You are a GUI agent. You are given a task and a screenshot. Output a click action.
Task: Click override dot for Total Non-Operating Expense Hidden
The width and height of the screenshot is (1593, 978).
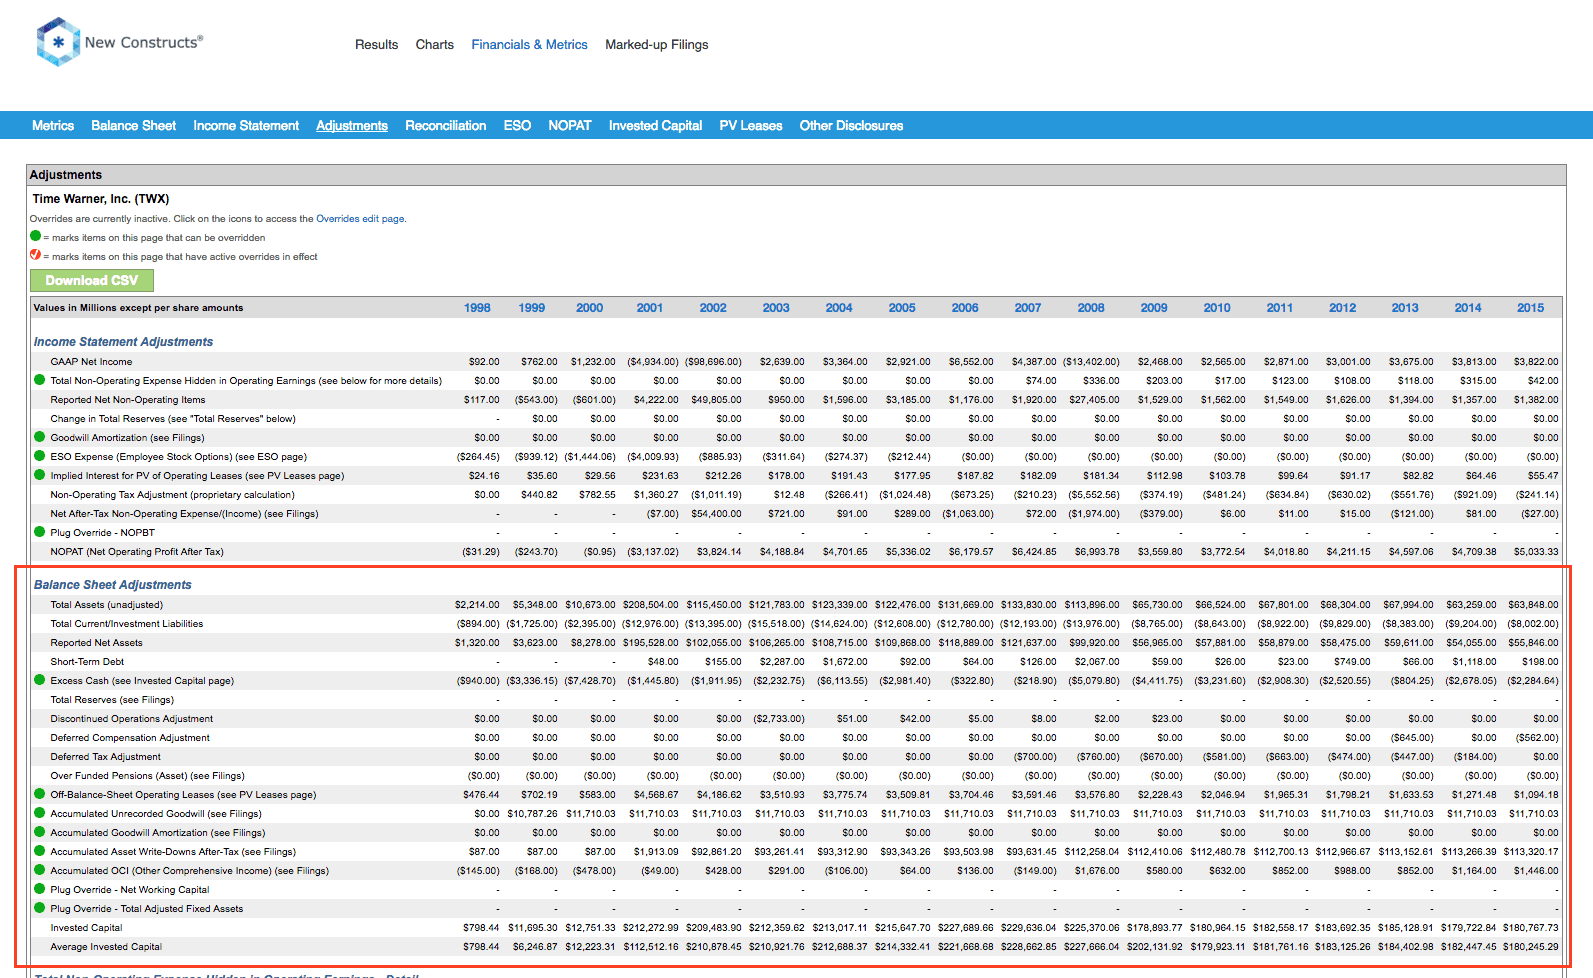[x=40, y=380]
